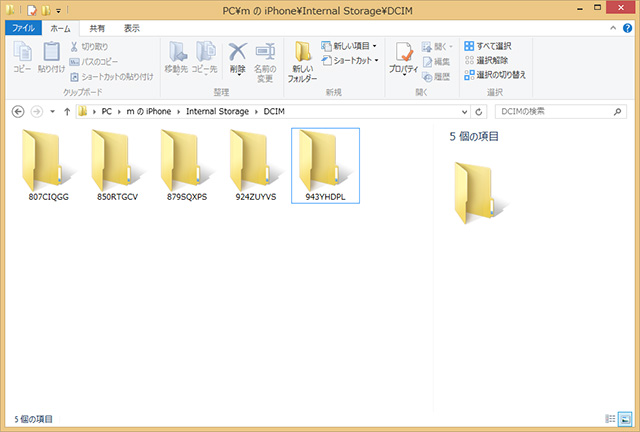Screen dimensions: 640x432
Task: Select the 807CIQGG folder
Action: point(49,165)
